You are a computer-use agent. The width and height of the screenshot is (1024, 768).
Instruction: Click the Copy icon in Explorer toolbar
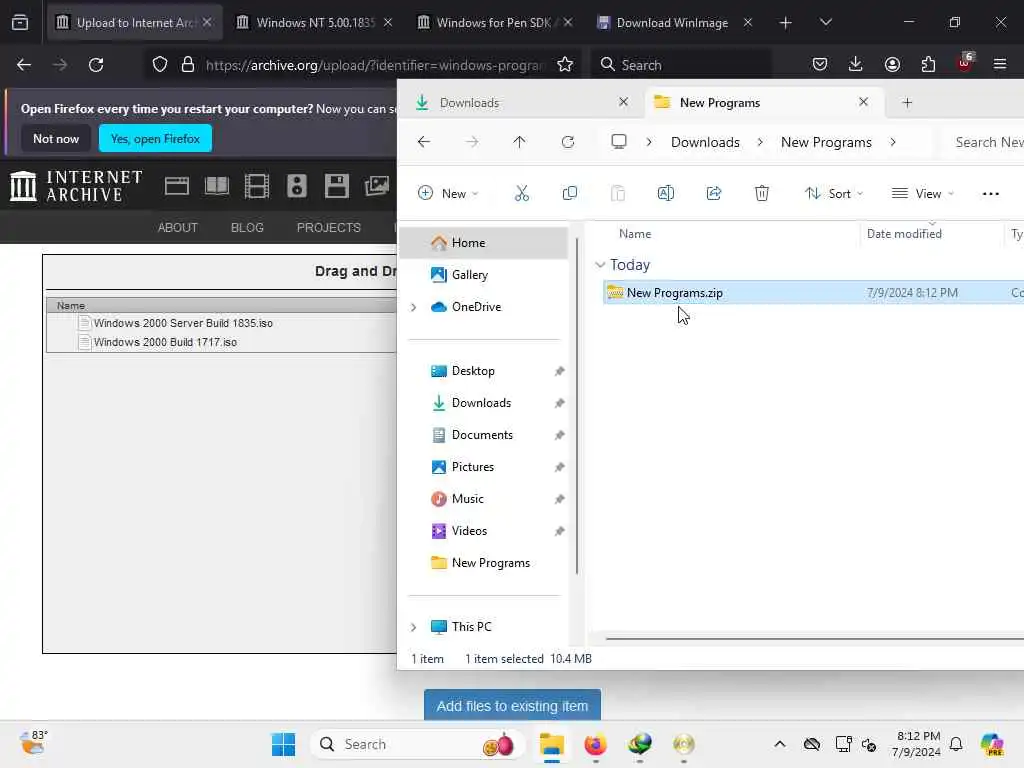point(569,193)
